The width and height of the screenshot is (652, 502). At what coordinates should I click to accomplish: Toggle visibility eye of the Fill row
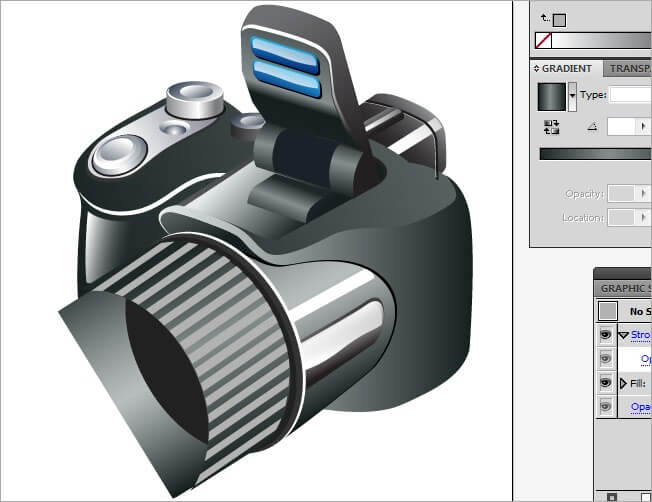pos(605,383)
